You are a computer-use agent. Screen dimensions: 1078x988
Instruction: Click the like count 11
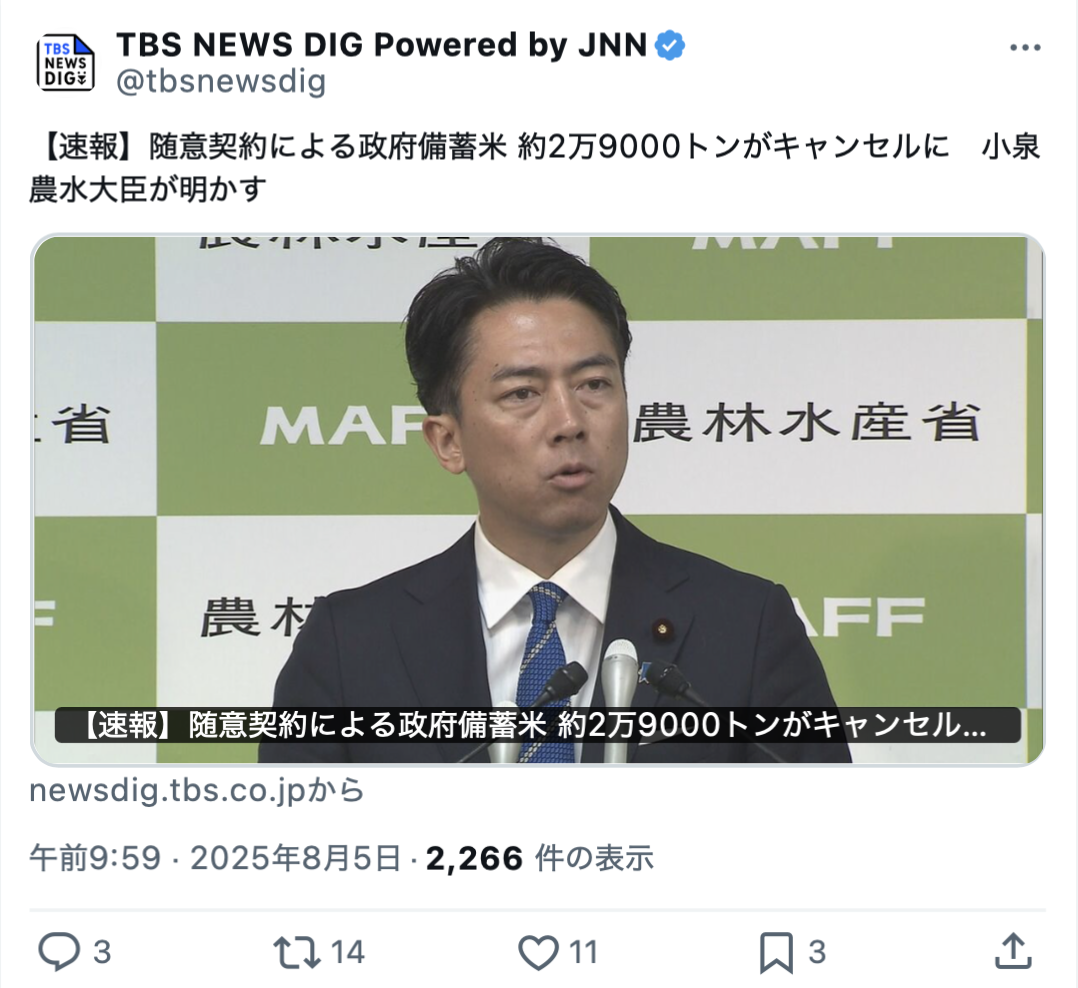(583, 952)
